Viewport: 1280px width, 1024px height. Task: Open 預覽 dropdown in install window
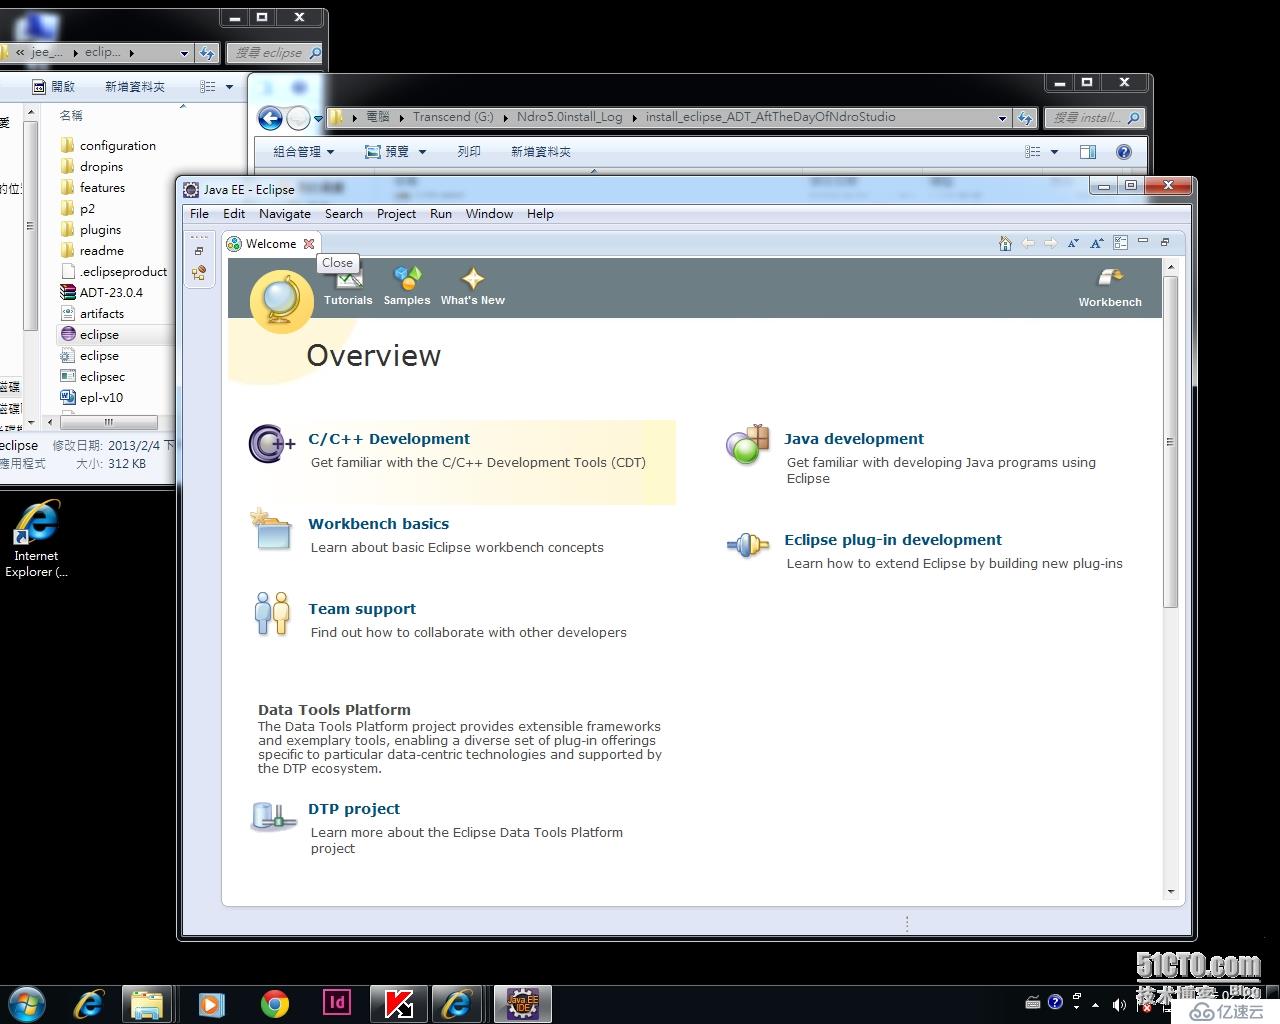(396, 152)
